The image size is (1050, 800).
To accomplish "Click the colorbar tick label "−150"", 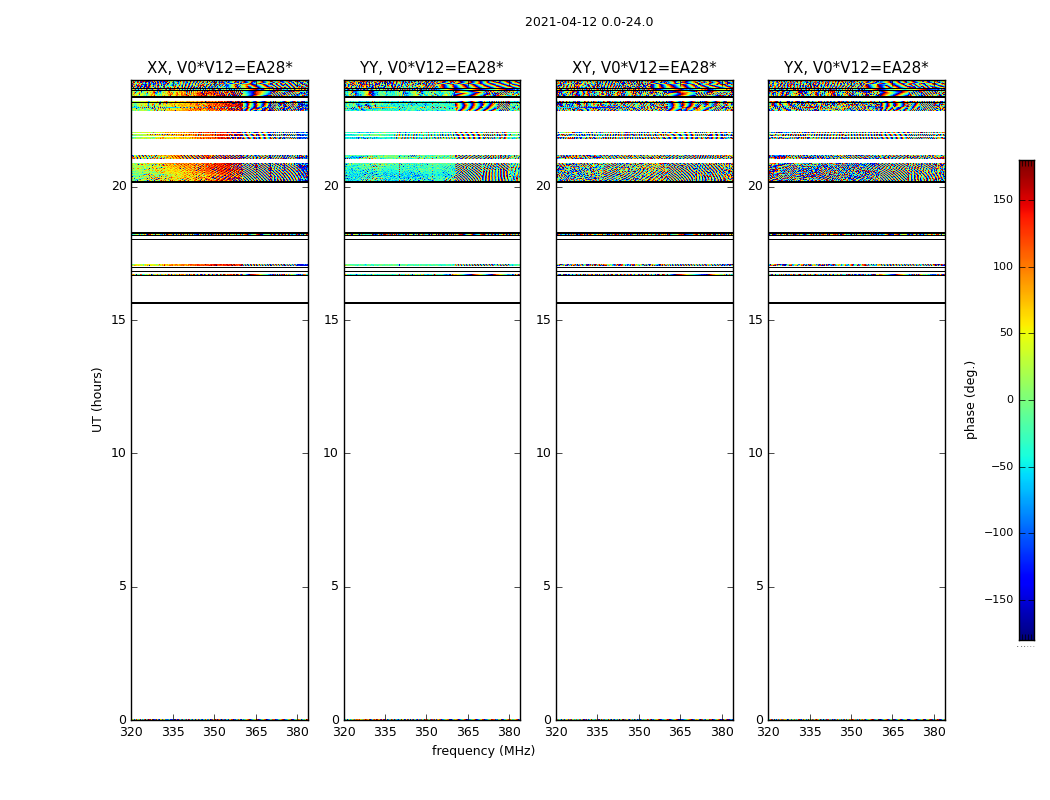I will 999,600.
